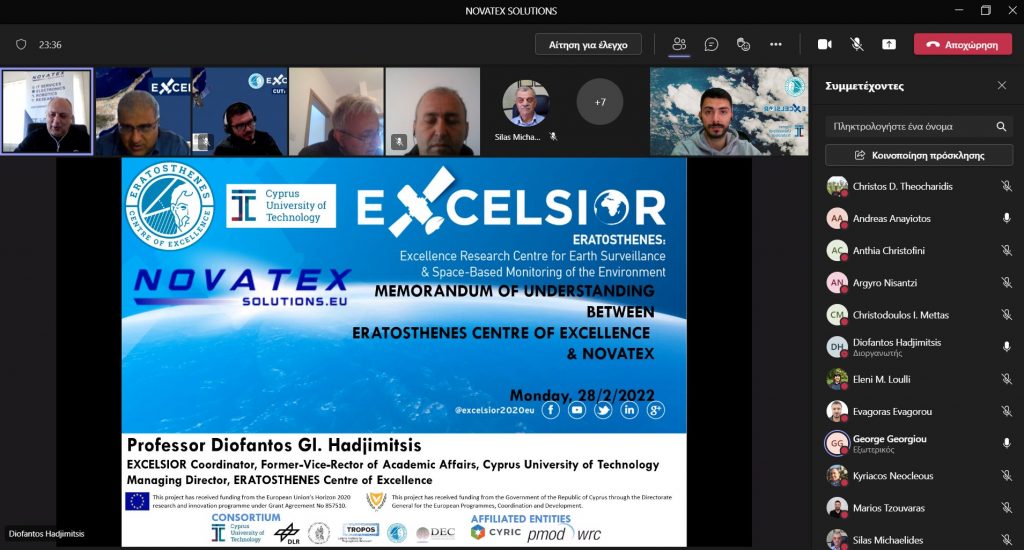The height and width of the screenshot is (550, 1024).
Task: Click Κοινοποίηση πρόσκλησης share invite button
Action: tap(919, 155)
